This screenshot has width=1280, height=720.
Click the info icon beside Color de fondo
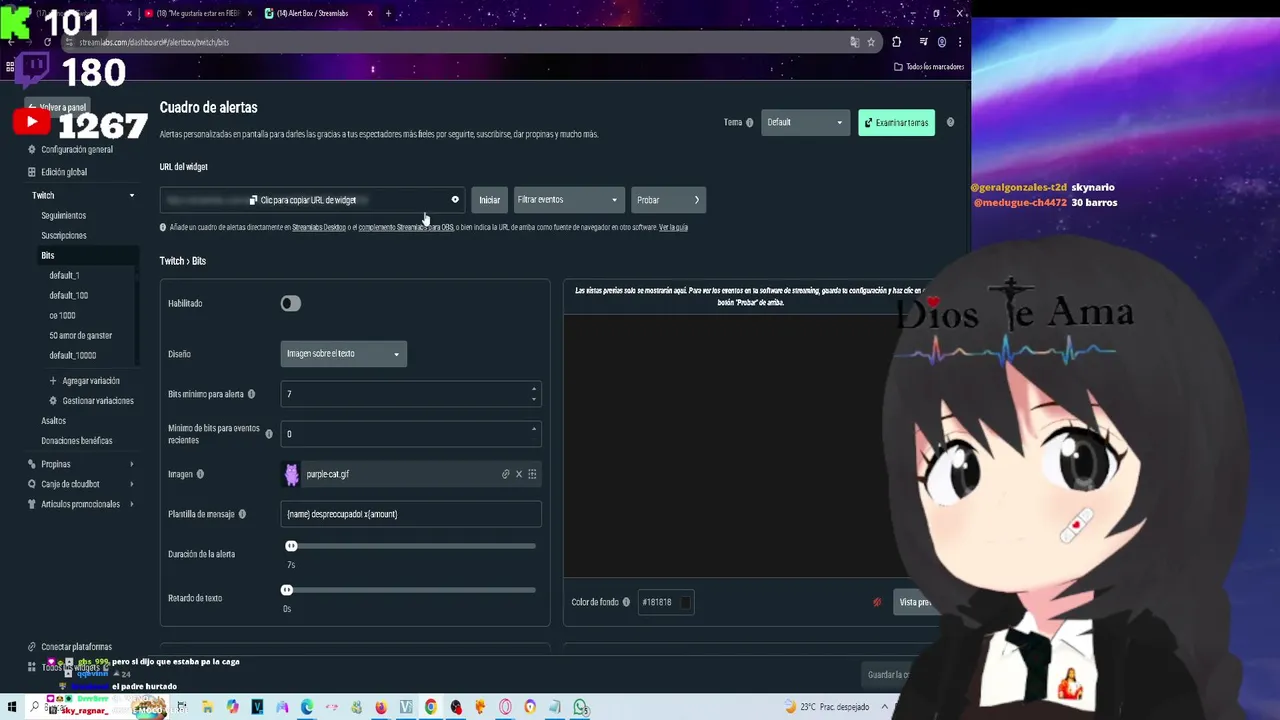[x=626, y=602]
